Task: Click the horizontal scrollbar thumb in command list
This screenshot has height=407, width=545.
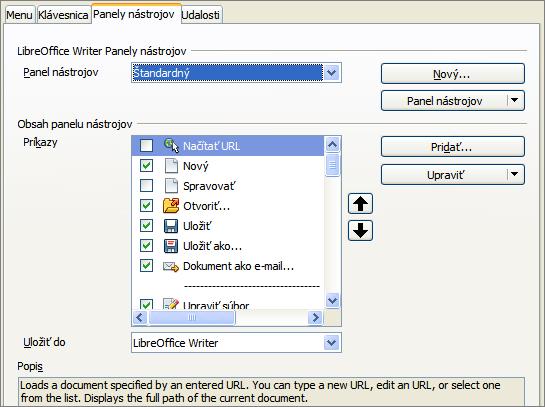Action: pos(192,318)
